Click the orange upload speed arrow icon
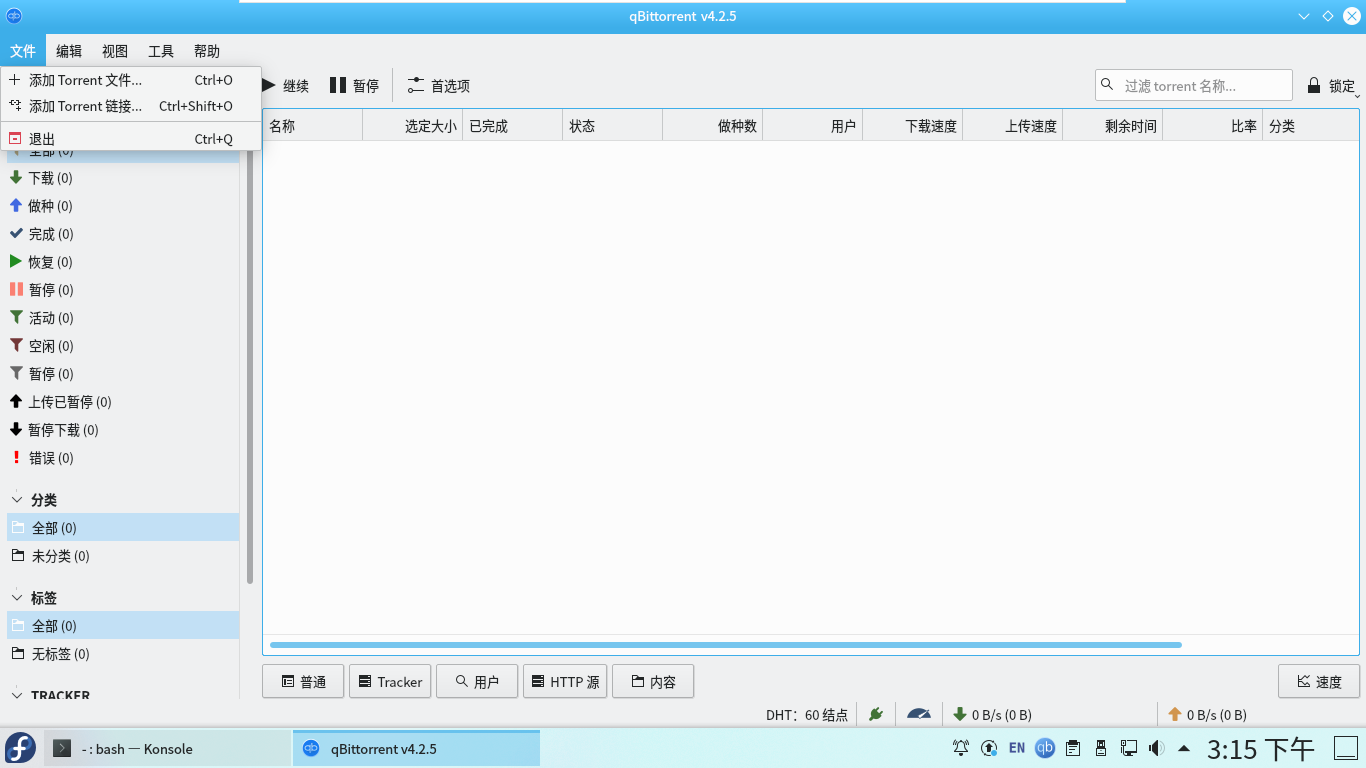This screenshot has height=768, width=1366. 1175,714
